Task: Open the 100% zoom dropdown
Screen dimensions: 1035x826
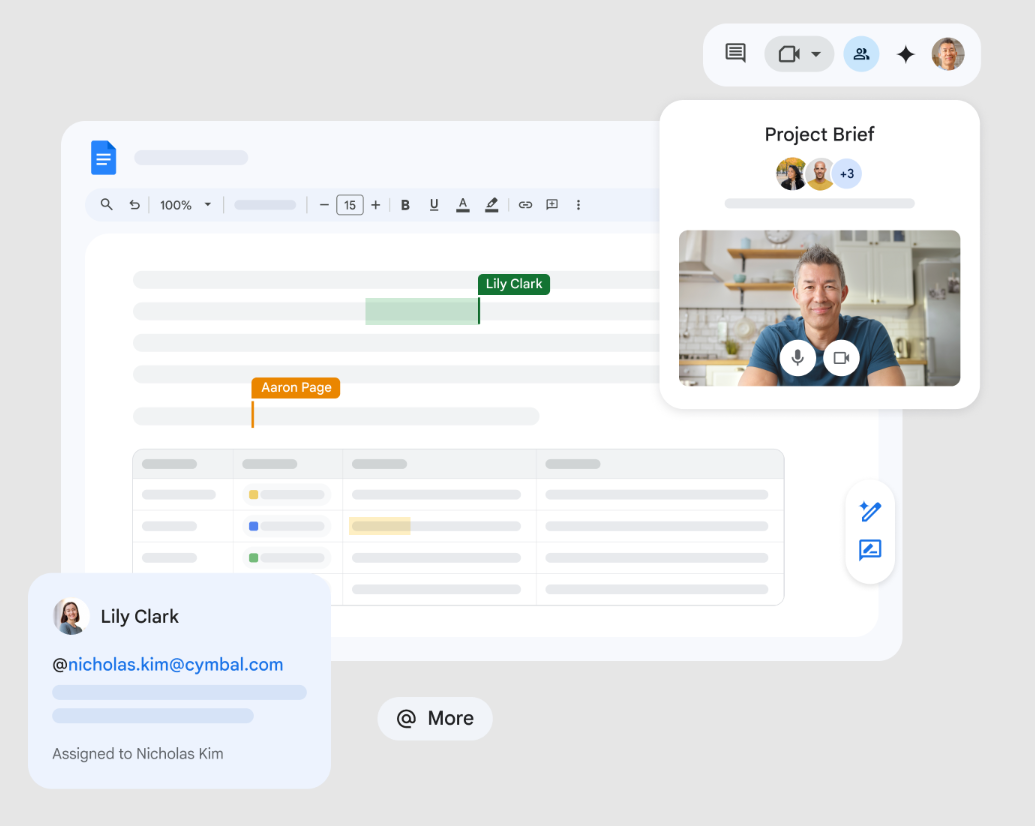Action: coord(185,205)
